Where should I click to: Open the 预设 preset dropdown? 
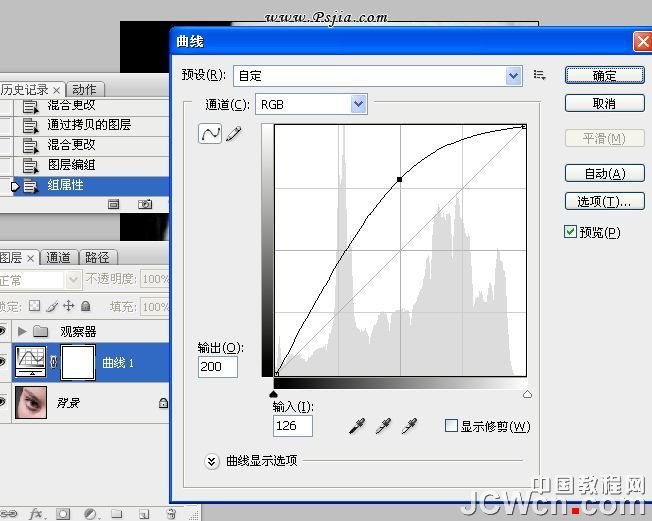514,76
